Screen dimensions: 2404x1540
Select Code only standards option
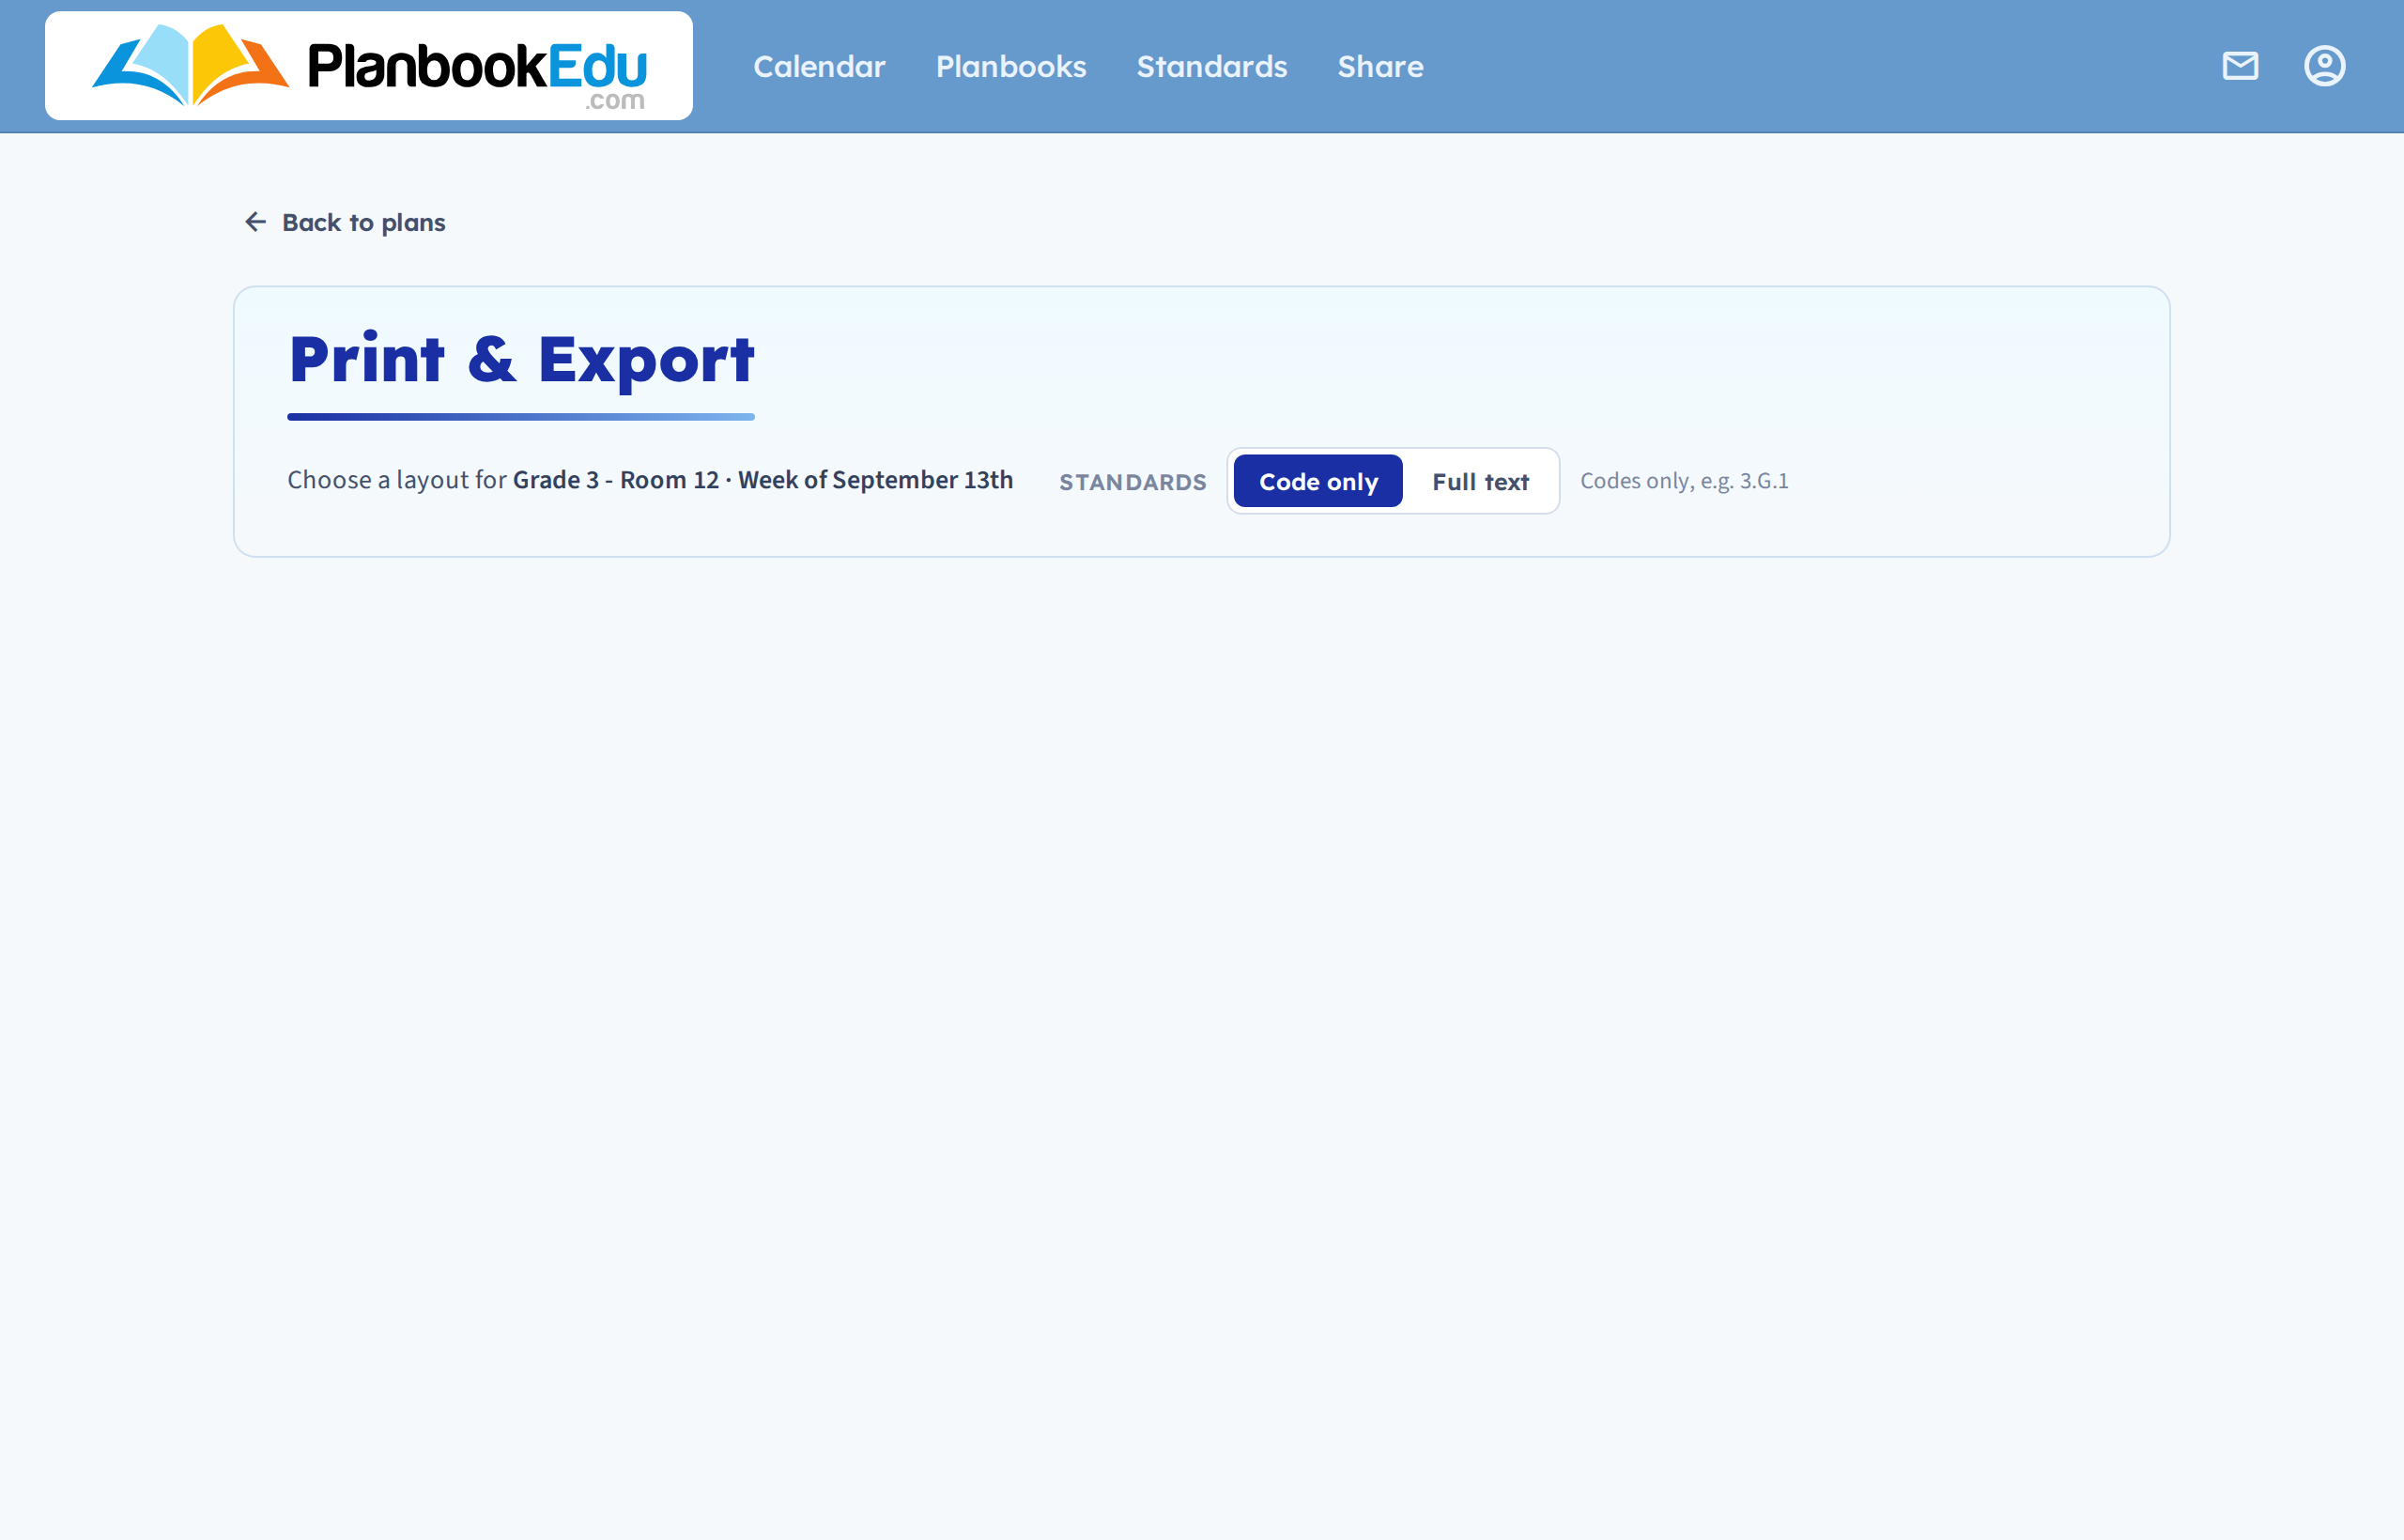tap(1318, 481)
